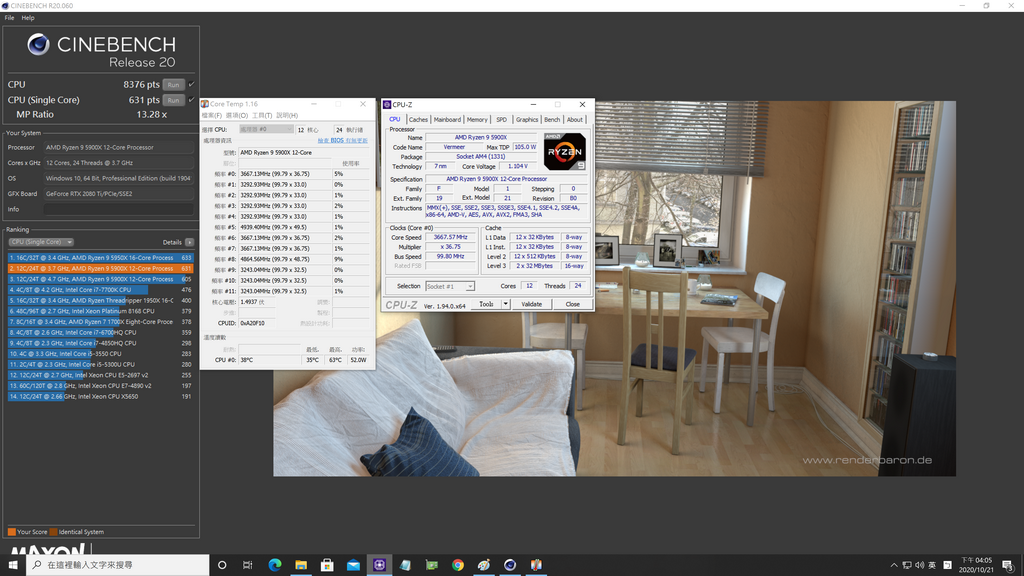Open the clock showing 2020/10/21
Viewport: 1024px width, 576px height.
(976, 565)
